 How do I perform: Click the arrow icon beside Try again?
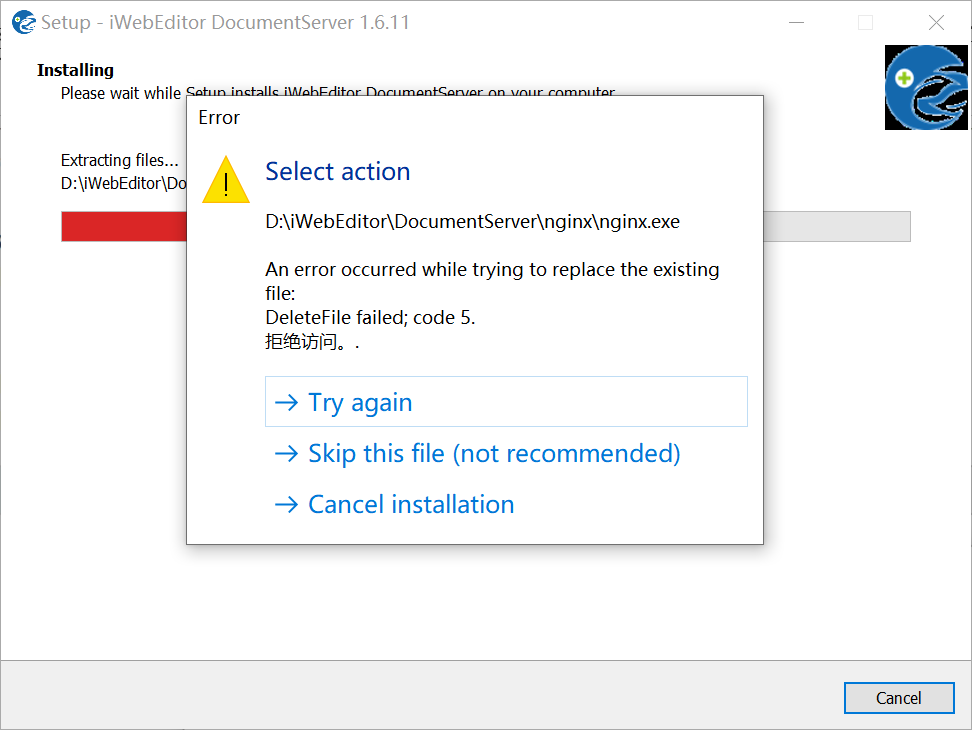(287, 402)
